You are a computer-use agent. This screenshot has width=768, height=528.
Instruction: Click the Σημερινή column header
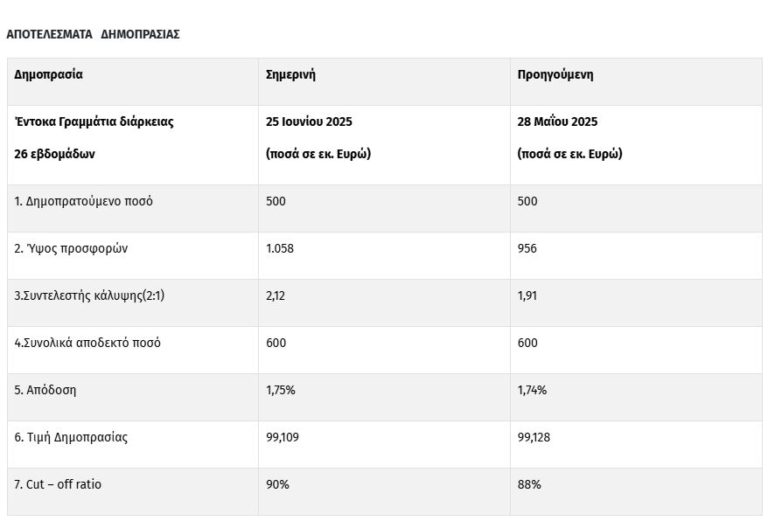291,74
